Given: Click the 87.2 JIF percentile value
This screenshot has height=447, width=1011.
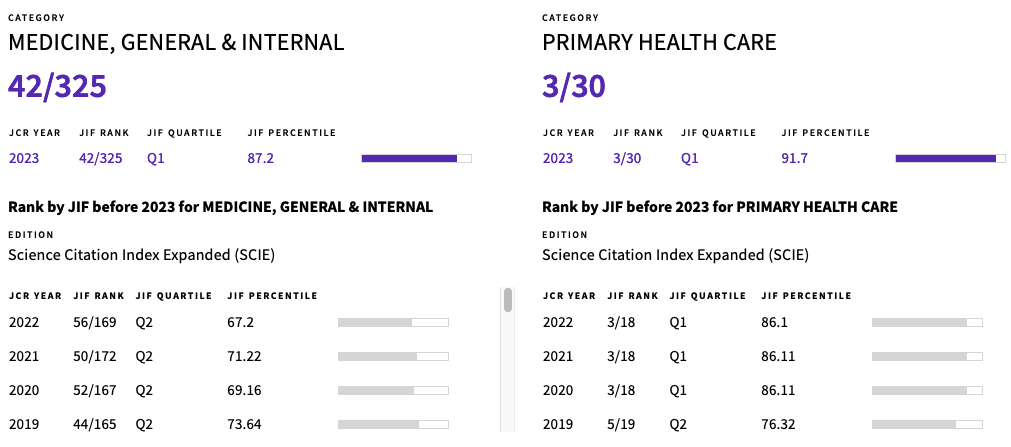Looking at the screenshot, I should (x=260, y=158).
